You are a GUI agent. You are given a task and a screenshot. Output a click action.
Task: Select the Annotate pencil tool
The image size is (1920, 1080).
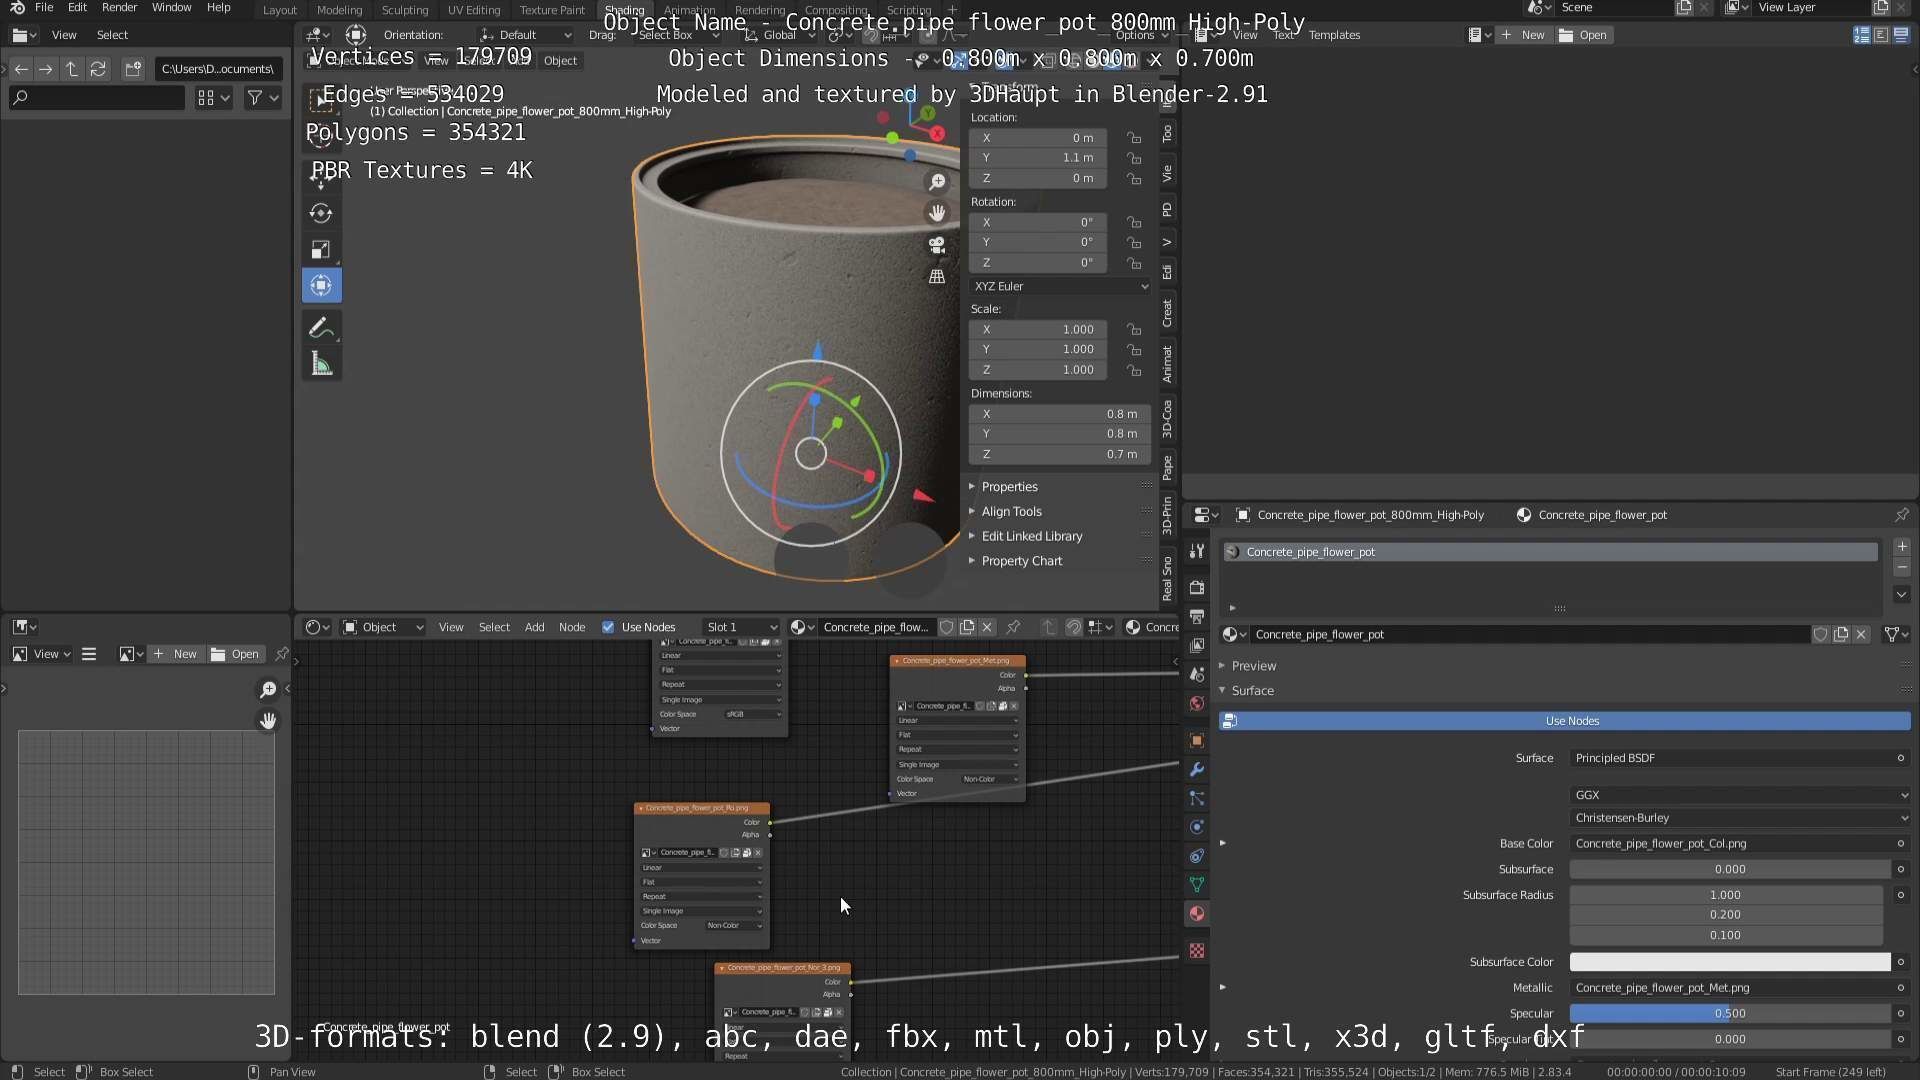pyautogui.click(x=321, y=328)
